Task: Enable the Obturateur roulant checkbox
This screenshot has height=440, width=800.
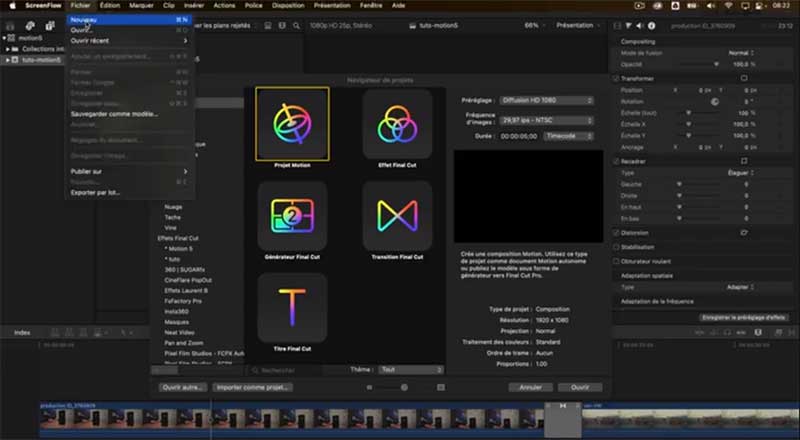Action: 615,260
